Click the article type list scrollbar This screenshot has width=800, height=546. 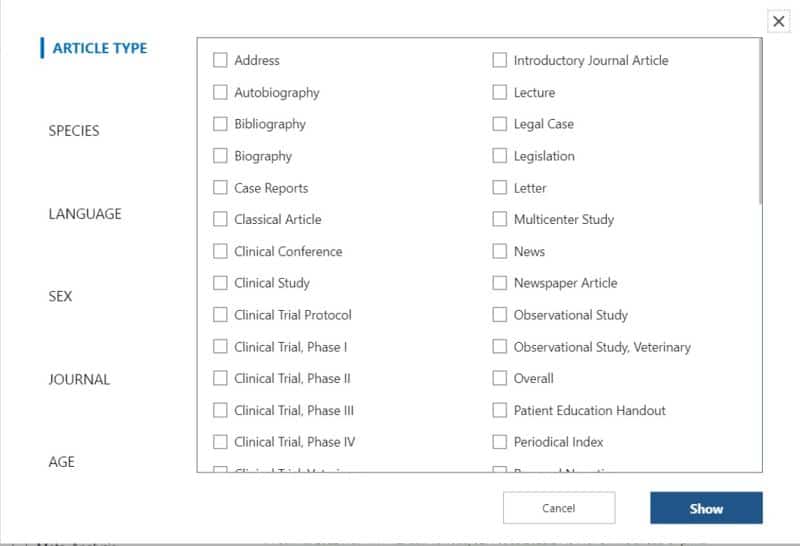(x=760, y=120)
